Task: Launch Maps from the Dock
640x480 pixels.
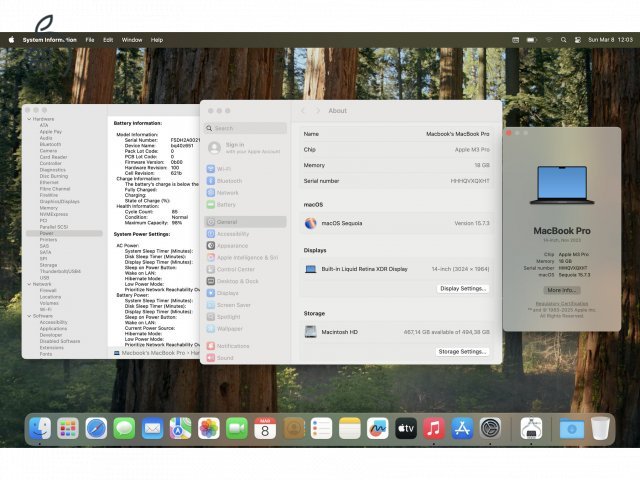Action: [x=180, y=428]
